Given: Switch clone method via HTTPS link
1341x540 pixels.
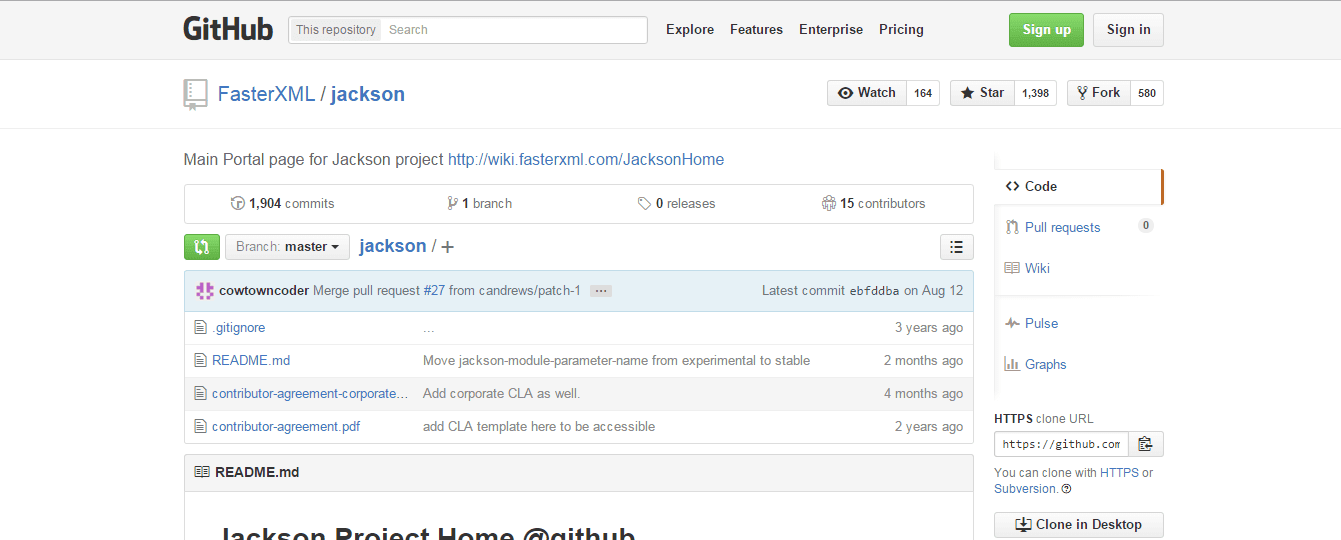Looking at the screenshot, I should click(x=1119, y=473).
